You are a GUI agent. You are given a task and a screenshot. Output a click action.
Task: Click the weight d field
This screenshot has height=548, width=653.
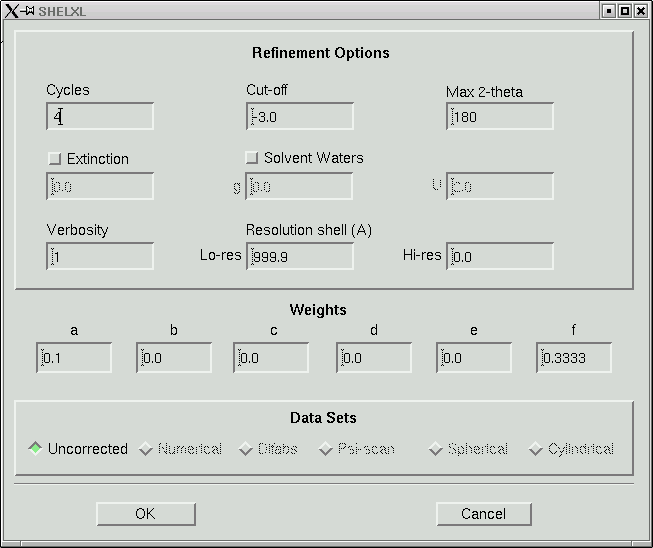click(374, 357)
